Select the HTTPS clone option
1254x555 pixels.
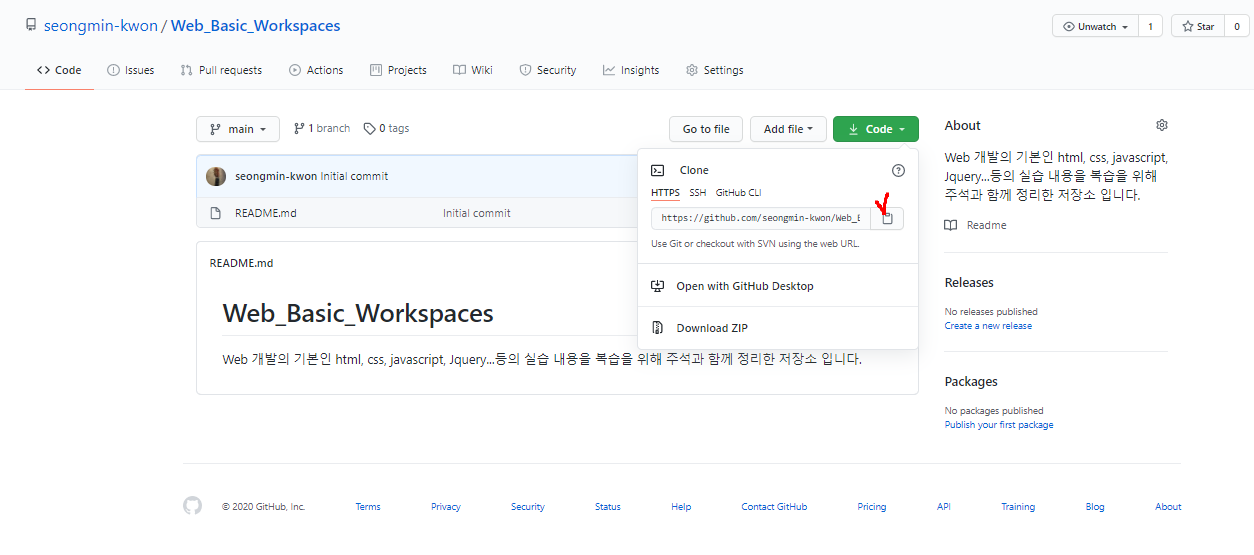tap(665, 193)
